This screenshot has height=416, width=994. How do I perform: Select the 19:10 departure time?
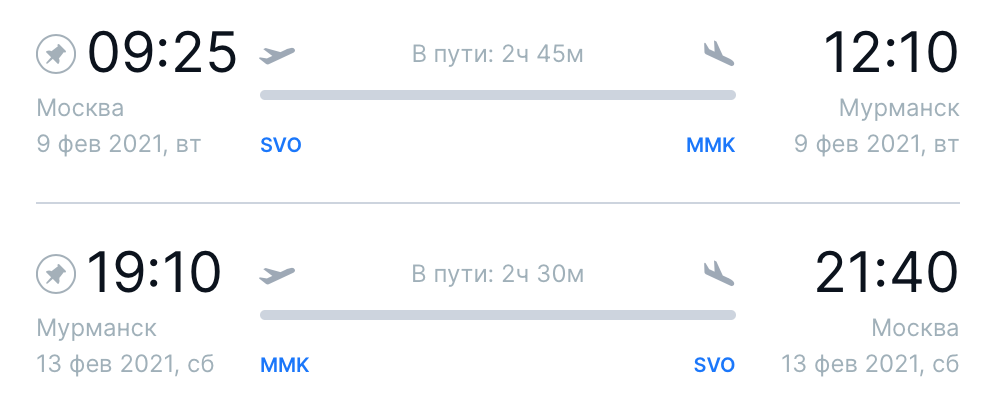pyautogui.click(x=153, y=273)
